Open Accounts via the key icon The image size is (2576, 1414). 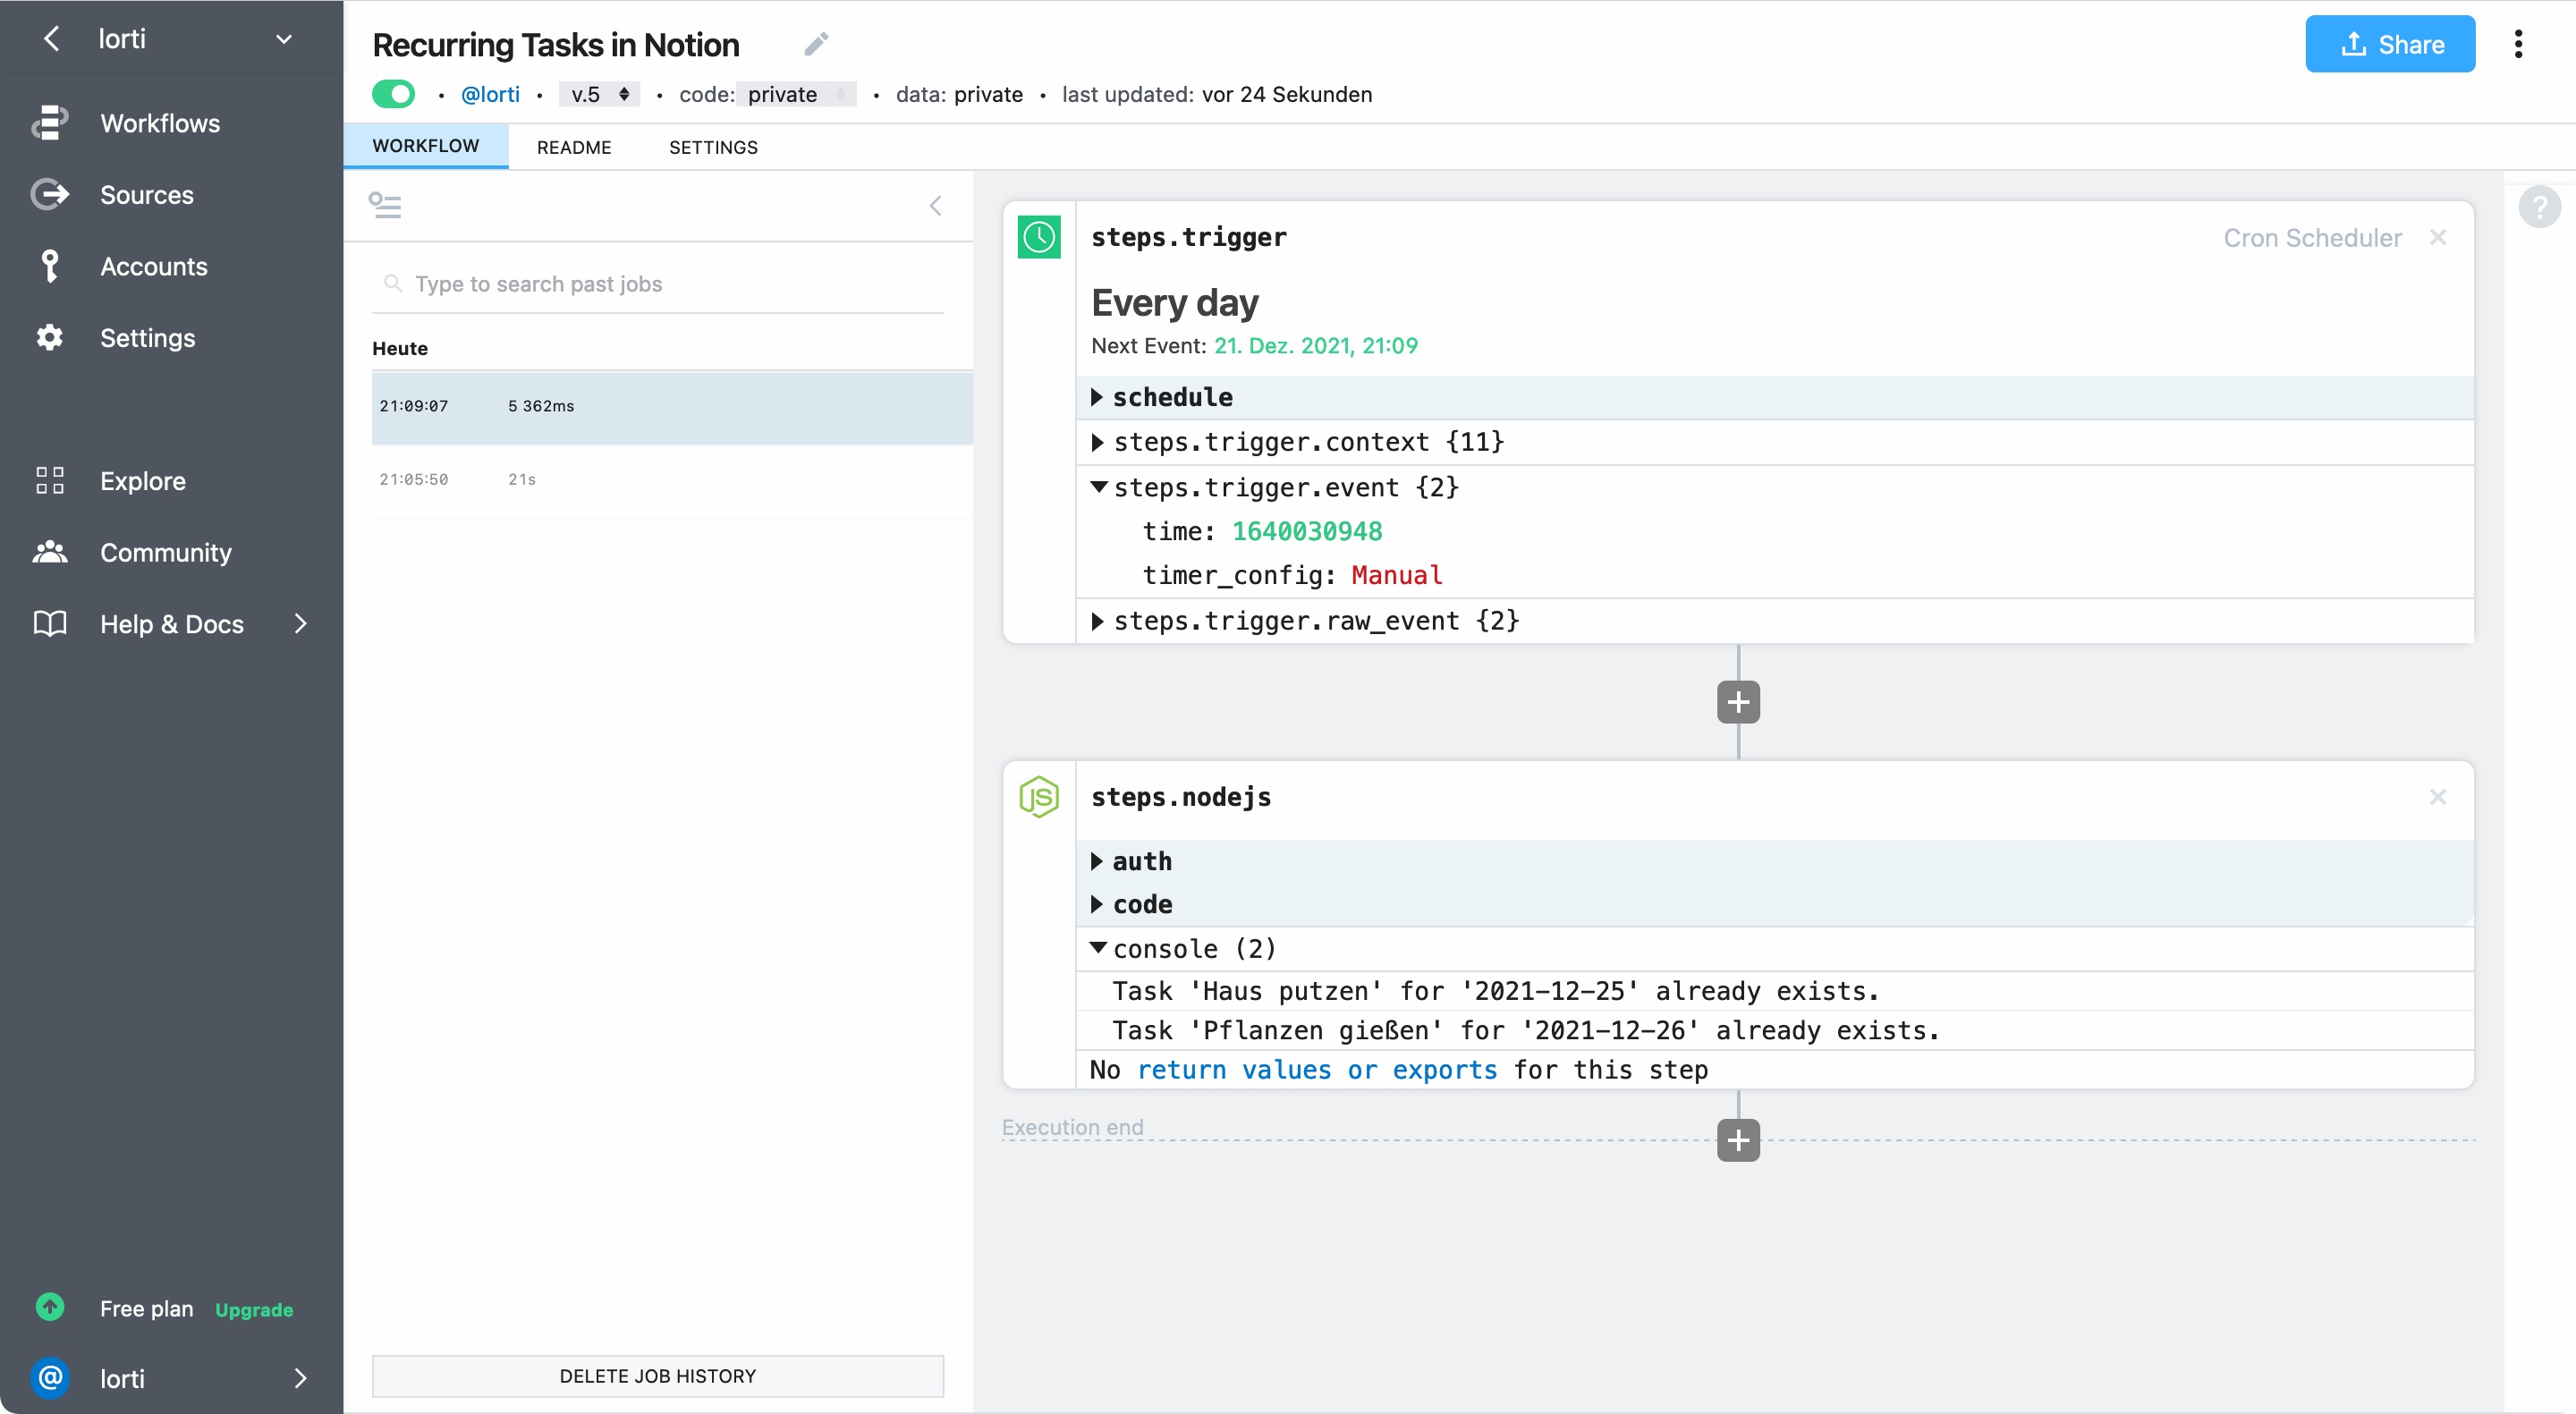point(50,266)
